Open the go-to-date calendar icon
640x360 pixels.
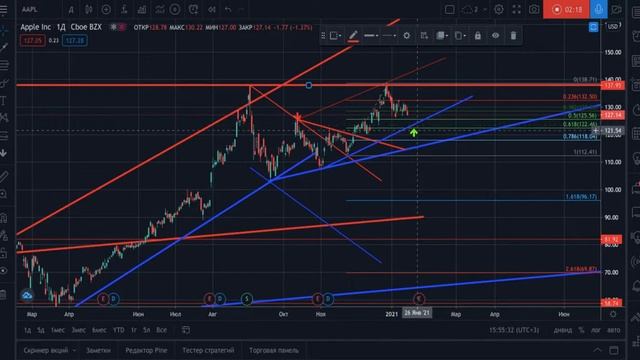click(186, 330)
